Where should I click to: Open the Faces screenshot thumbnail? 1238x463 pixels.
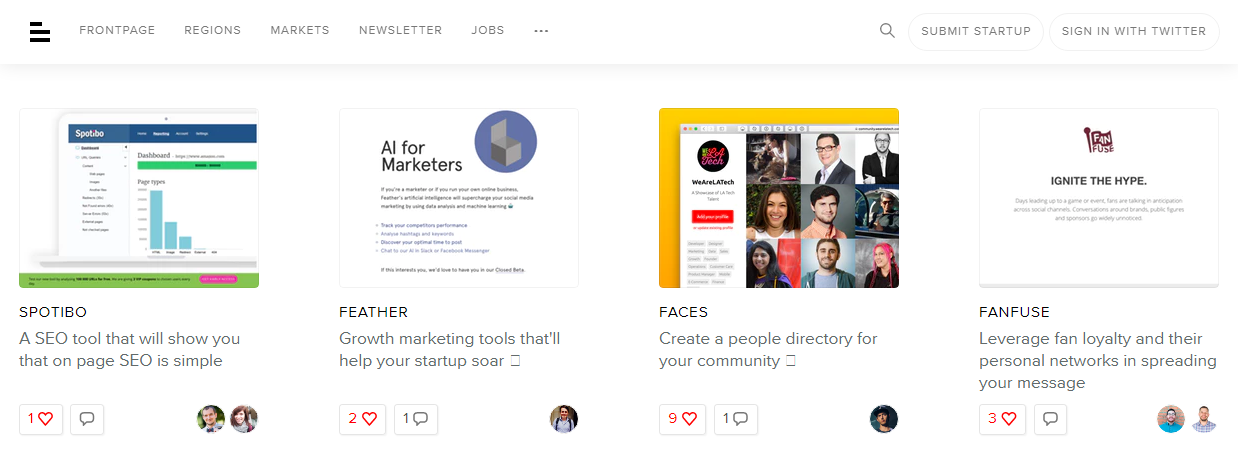(x=778, y=198)
